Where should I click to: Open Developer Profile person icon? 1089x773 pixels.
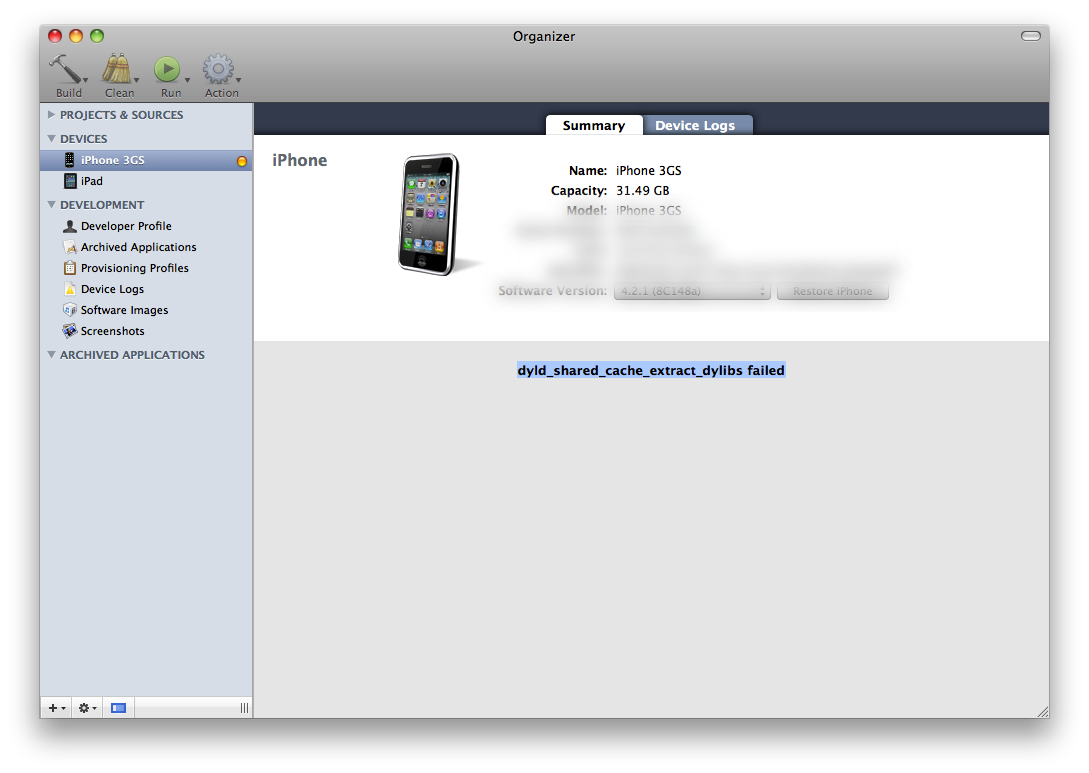[69, 226]
